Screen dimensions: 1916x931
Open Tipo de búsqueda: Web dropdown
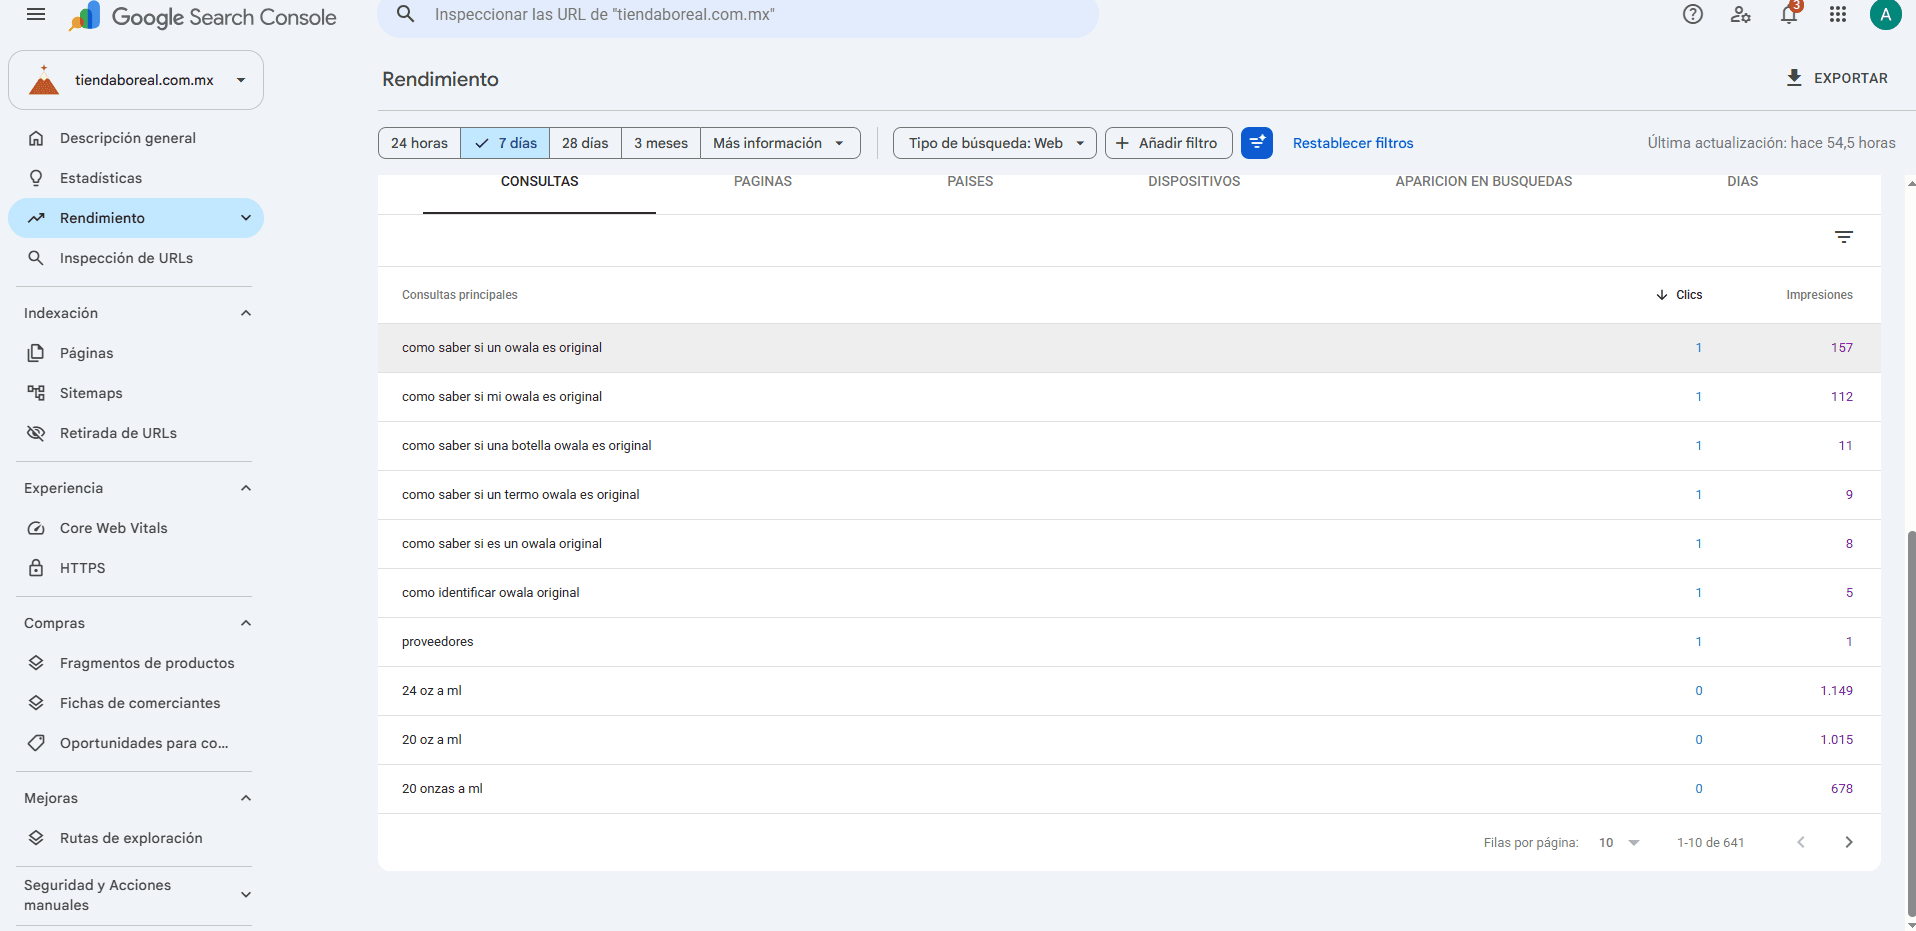(995, 143)
